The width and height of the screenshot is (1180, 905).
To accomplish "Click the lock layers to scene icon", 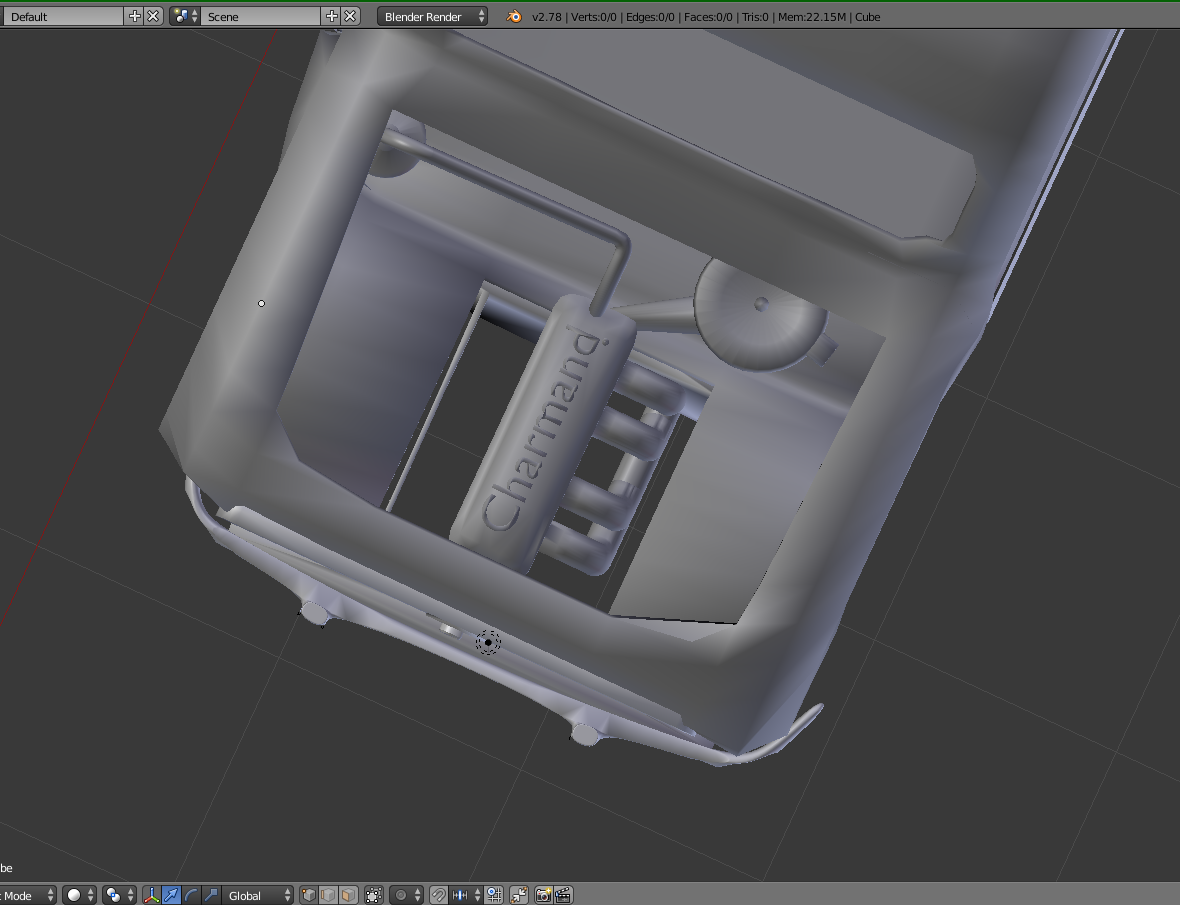I will 373,895.
